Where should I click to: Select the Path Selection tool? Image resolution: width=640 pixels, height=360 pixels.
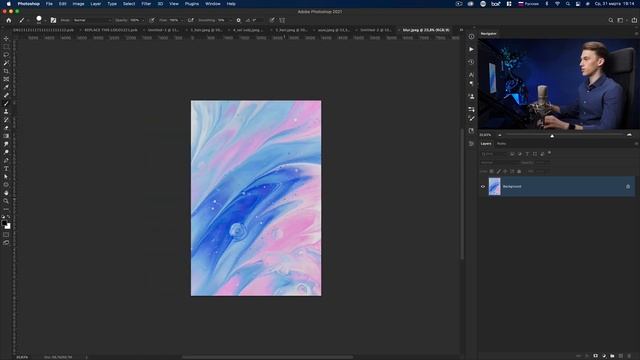point(6,177)
